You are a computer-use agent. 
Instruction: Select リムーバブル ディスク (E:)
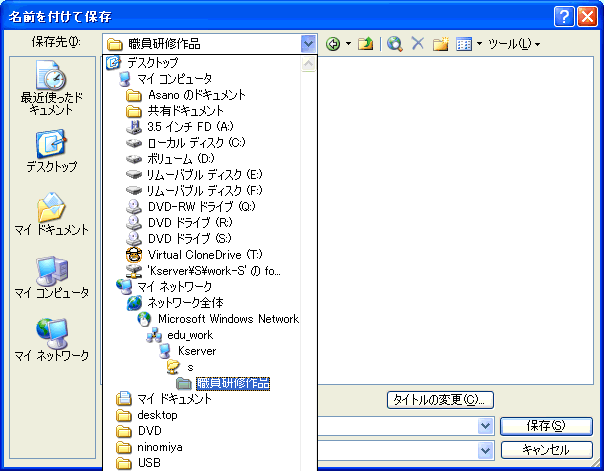pyautogui.click(x=195, y=175)
